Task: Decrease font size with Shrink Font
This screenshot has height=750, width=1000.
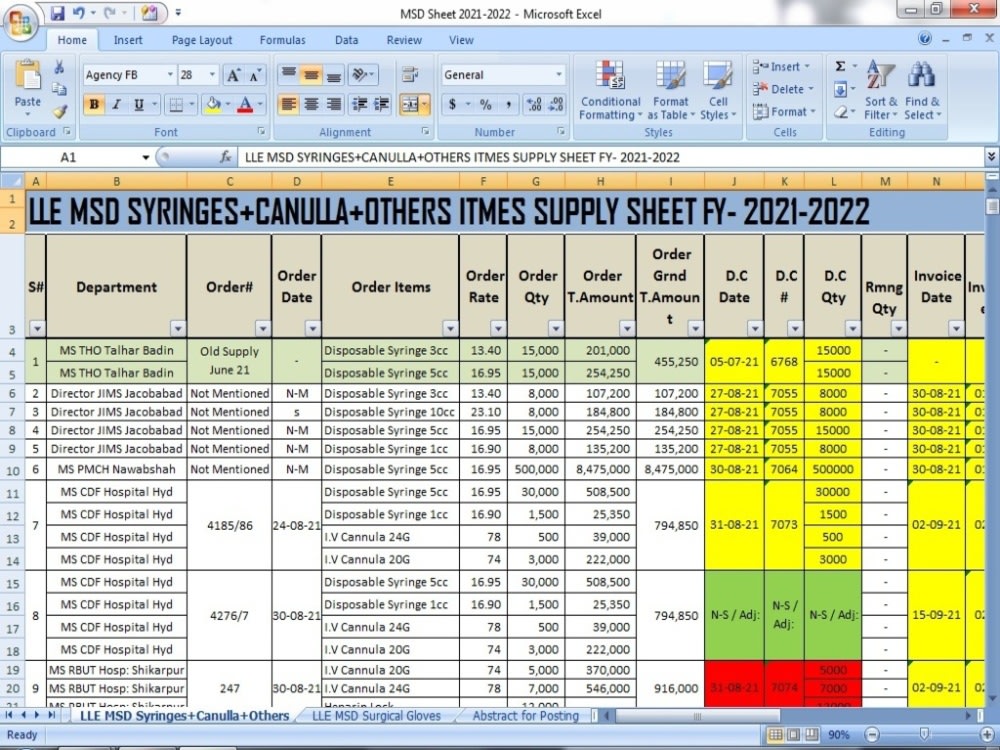Action: tap(255, 75)
